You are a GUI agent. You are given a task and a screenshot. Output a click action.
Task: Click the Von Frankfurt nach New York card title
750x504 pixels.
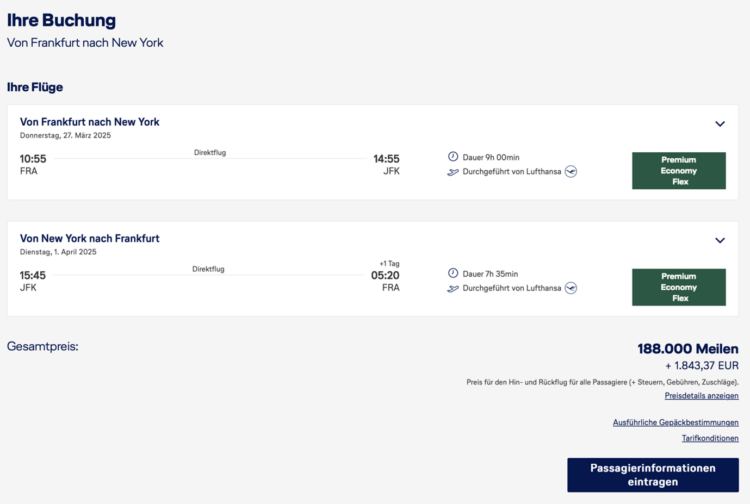89,122
